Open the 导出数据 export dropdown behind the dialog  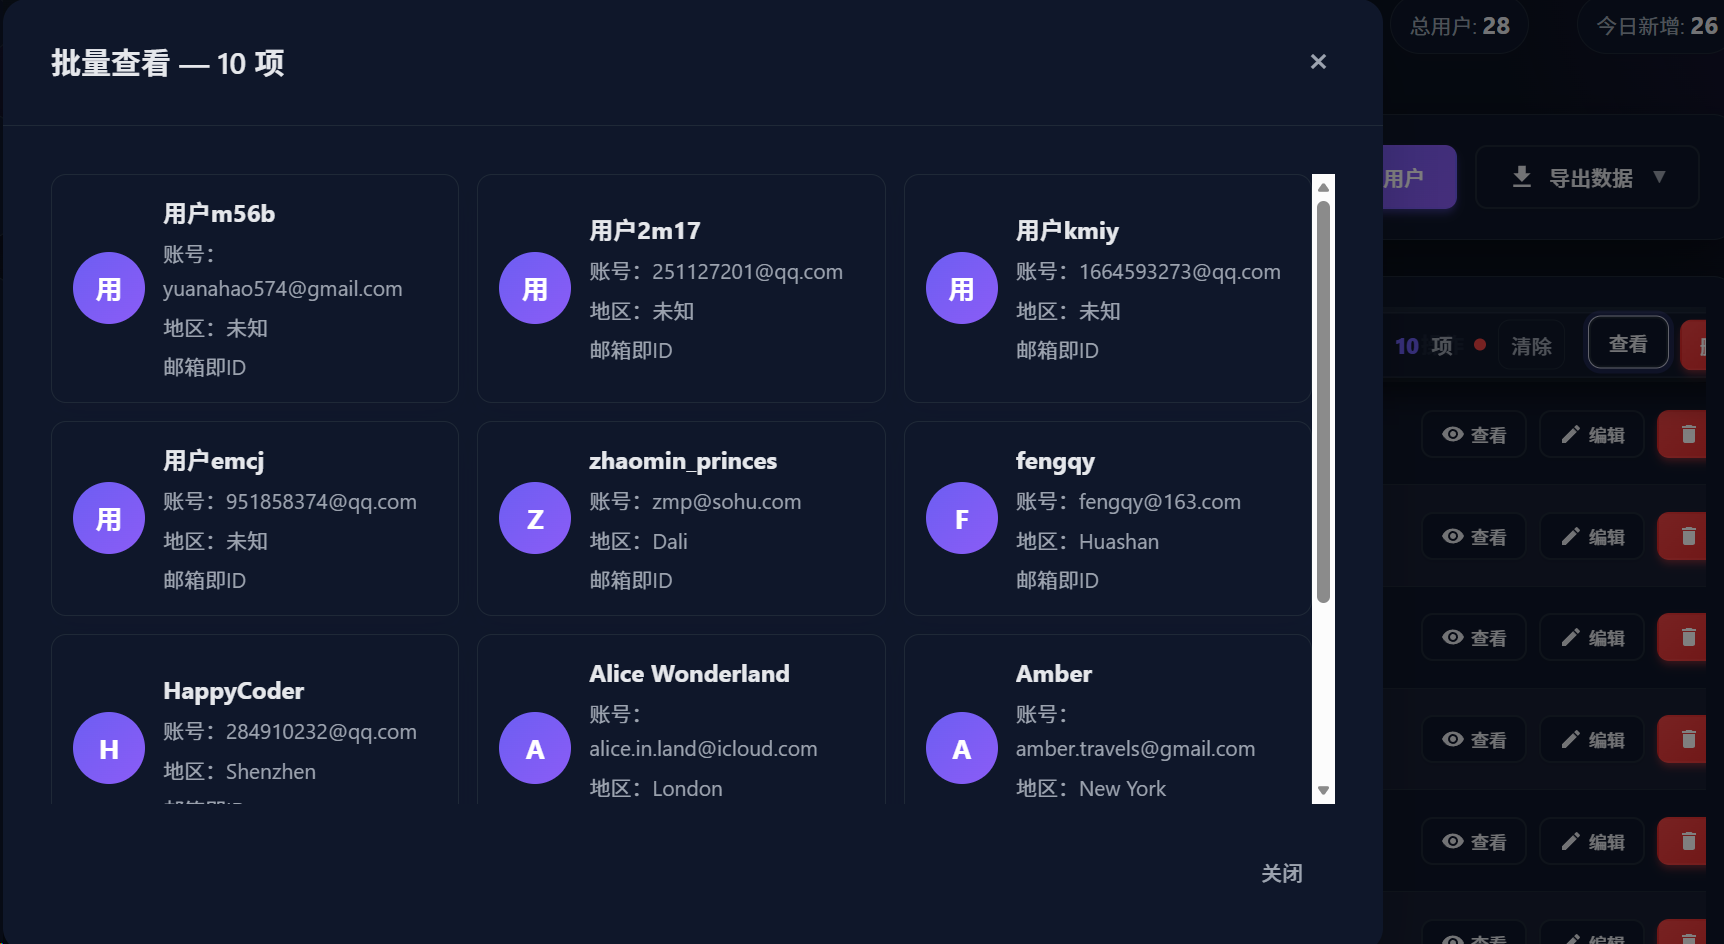pos(1587,177)
